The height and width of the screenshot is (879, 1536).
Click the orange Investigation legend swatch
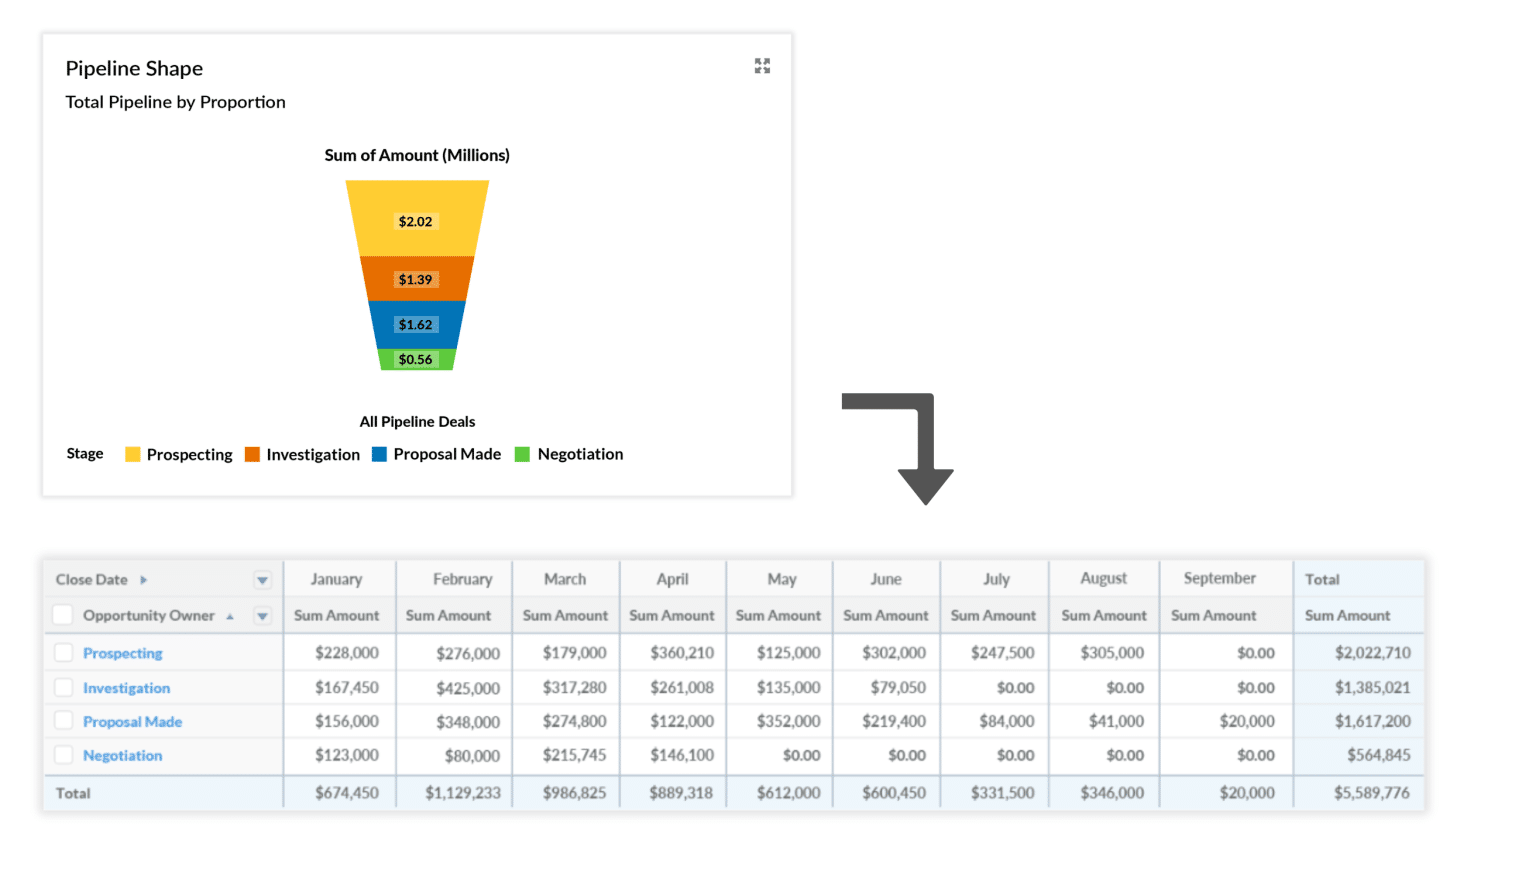251,454
